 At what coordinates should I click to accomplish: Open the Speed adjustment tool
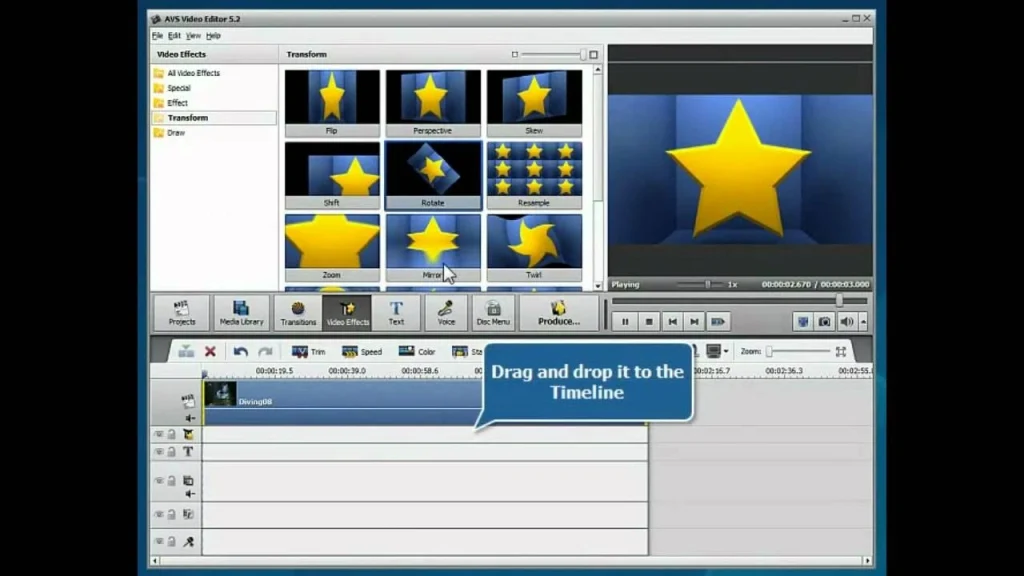point(362,351)
